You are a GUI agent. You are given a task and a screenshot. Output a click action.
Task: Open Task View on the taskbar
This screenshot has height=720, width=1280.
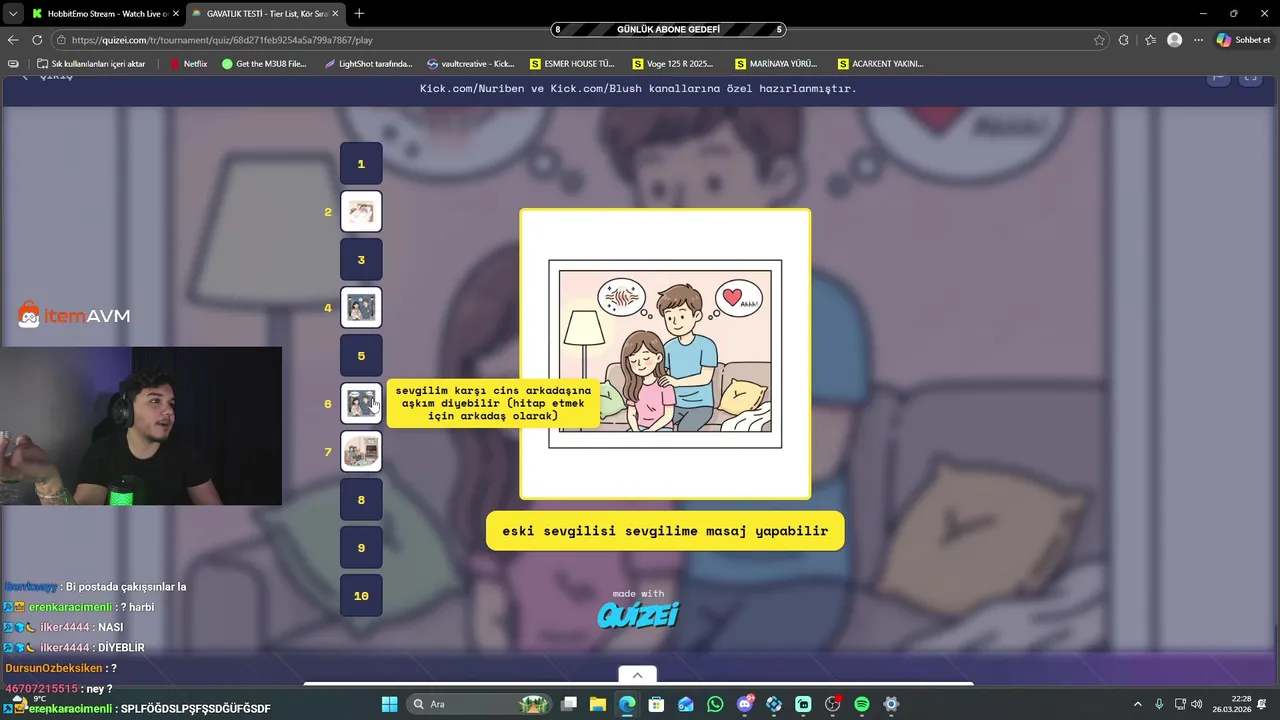coord(569,704)
